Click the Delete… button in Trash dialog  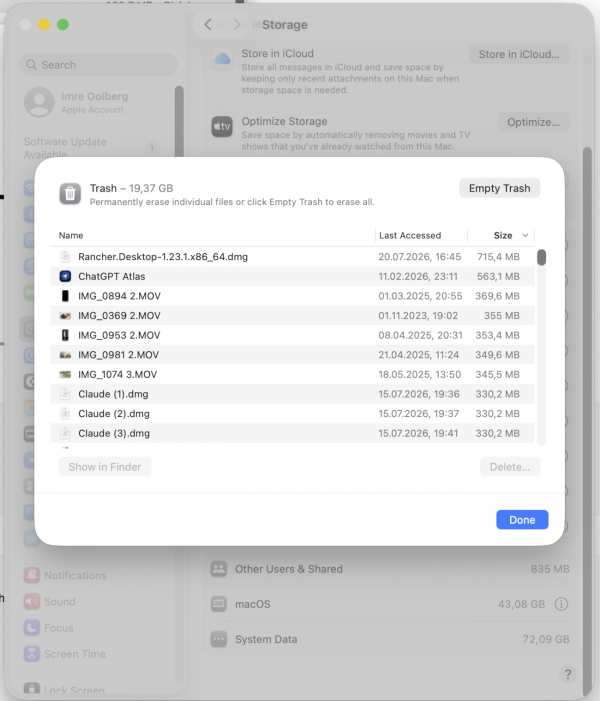click(510, 467)
